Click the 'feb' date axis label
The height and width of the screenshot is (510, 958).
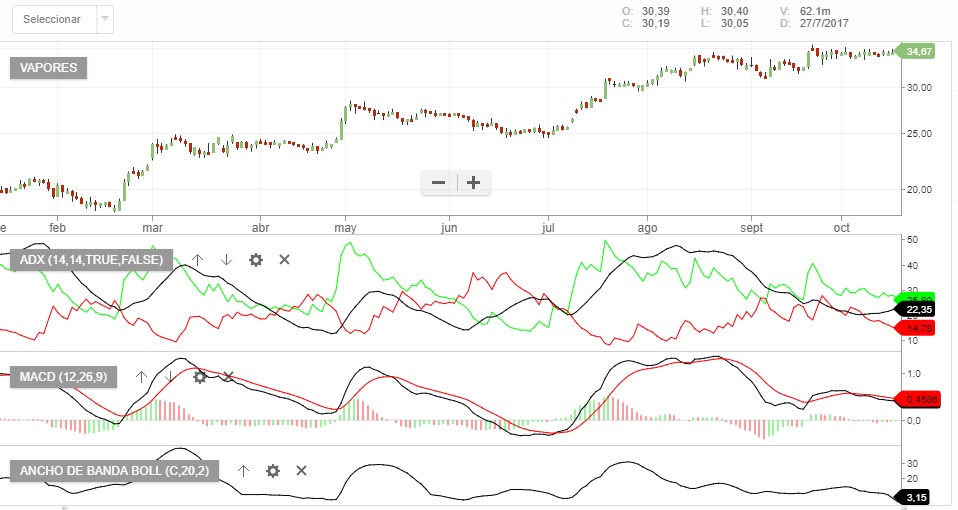pyautogui.click(x=57, y=228)
